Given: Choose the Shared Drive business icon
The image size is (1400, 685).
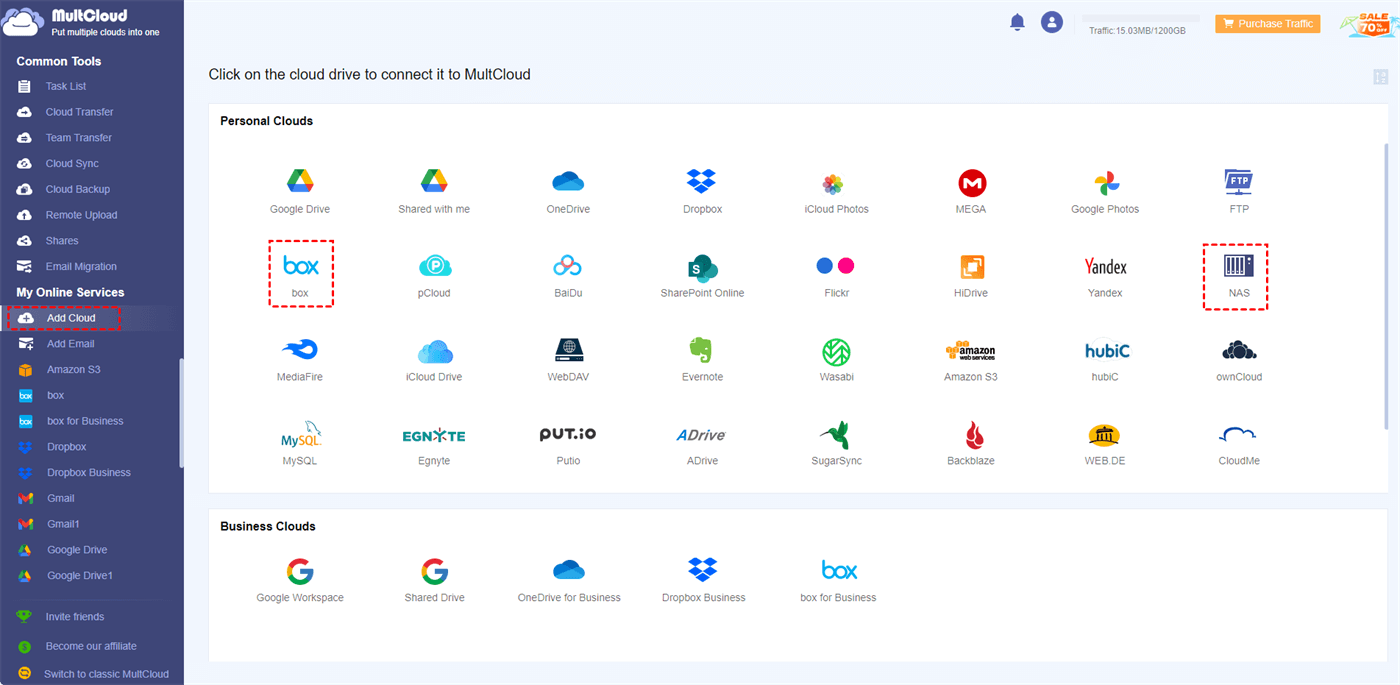Looking at the screenshot, I should (x=434, y=571).
